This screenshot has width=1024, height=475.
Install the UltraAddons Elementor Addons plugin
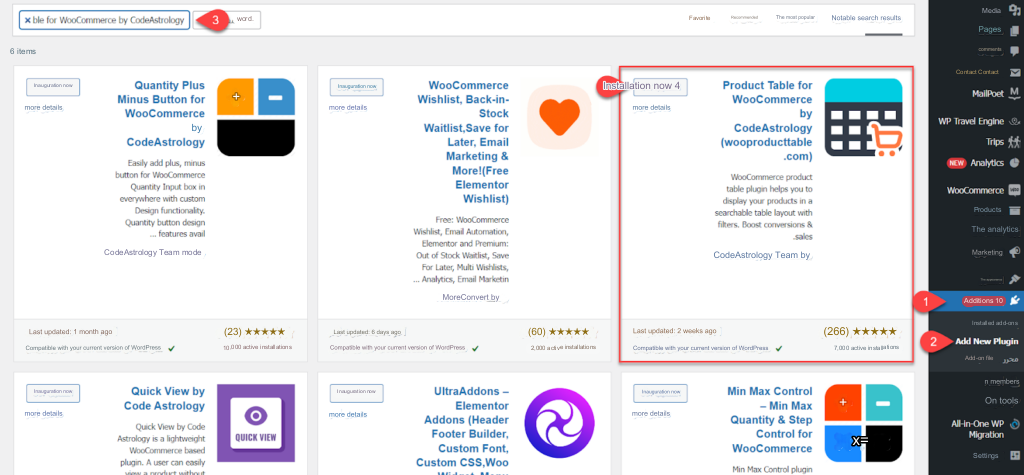357,393
